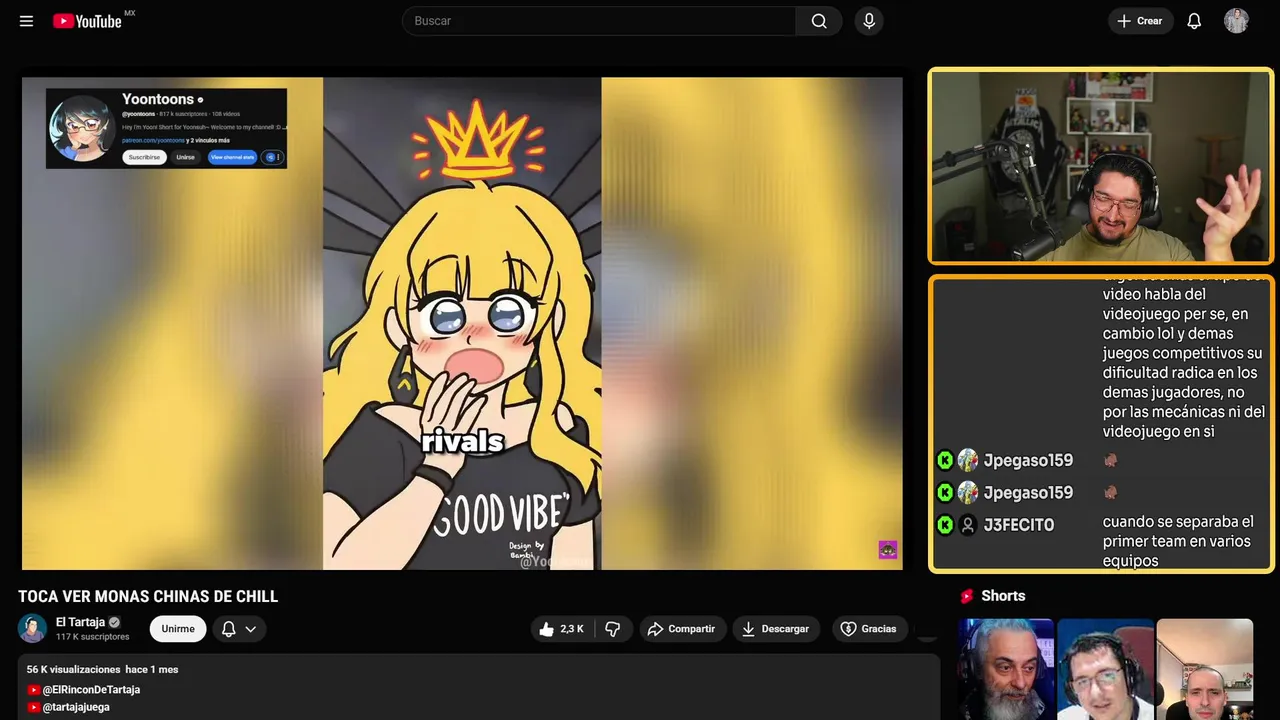Click J3FECITO chat message
Viewport: 1280px width, 720px height.
pos(1178,541)
